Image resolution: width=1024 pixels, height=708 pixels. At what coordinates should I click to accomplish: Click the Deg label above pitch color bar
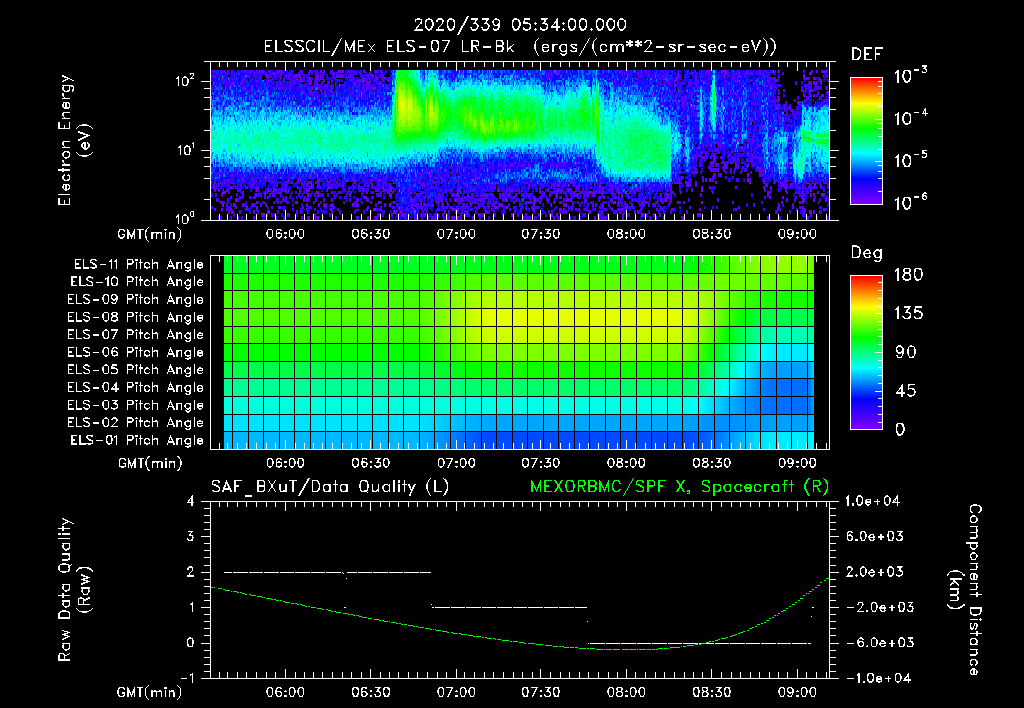click(x=867, y=253)
